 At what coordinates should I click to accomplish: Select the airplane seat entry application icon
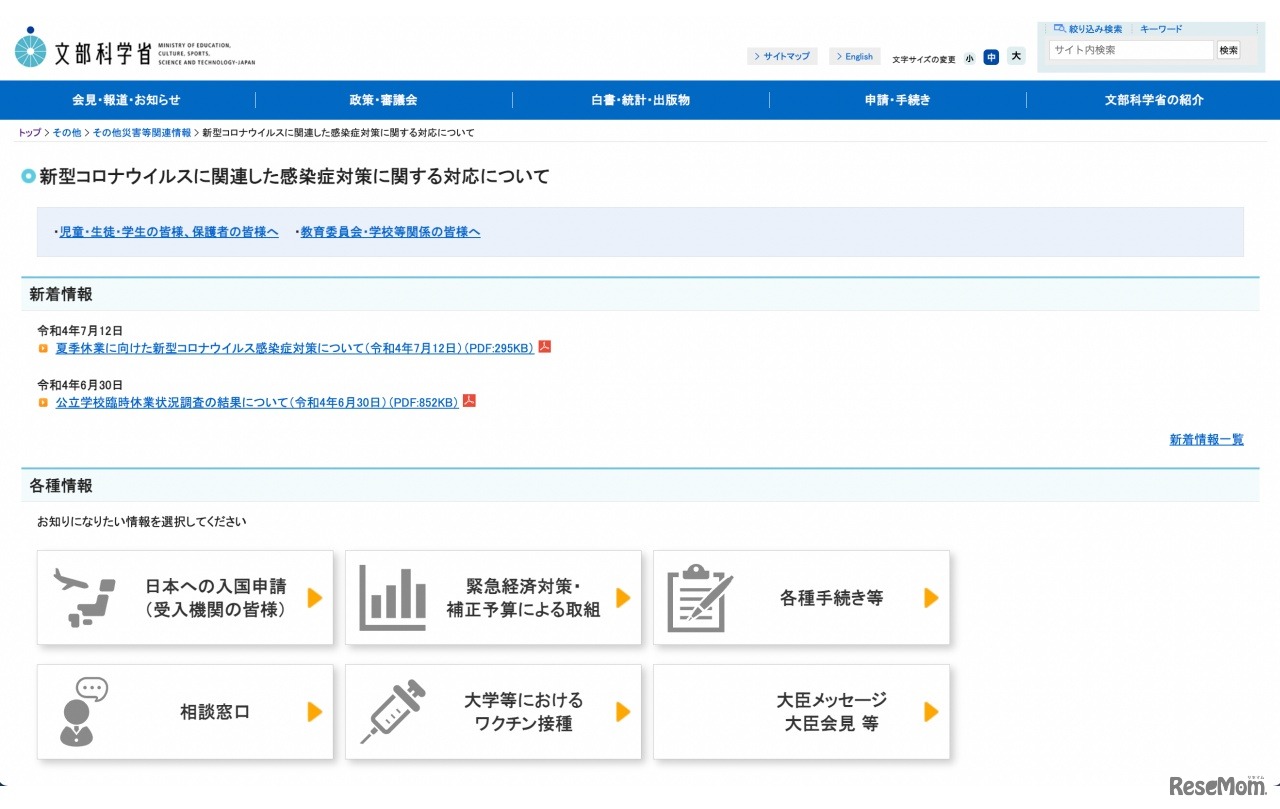(x=85, y=596)
